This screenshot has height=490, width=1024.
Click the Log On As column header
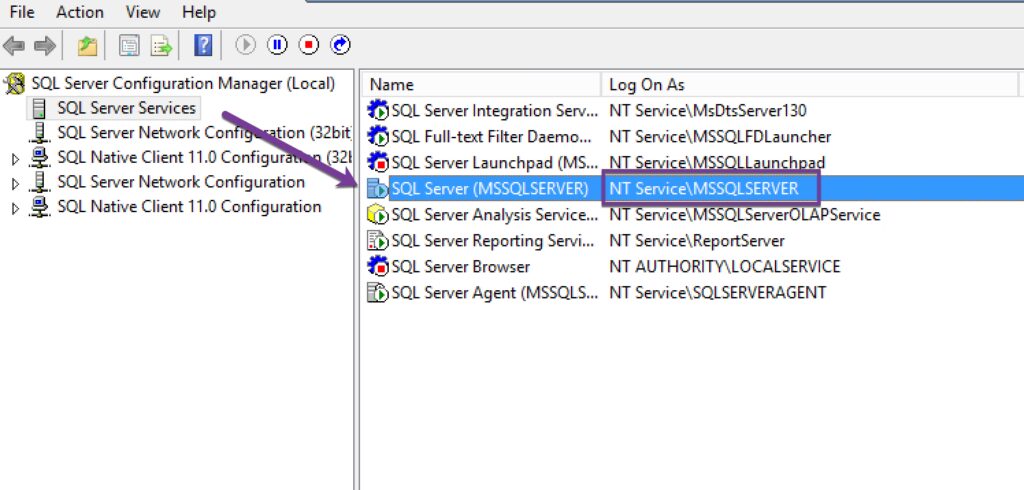click(647, 85)
